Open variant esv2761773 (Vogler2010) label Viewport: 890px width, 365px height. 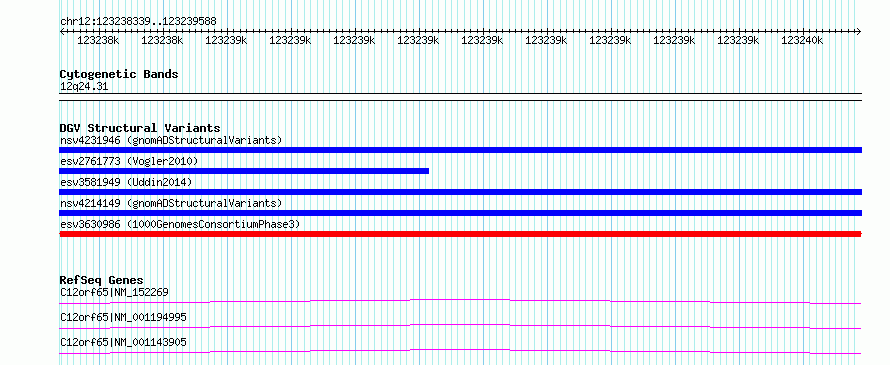(129, 161)
